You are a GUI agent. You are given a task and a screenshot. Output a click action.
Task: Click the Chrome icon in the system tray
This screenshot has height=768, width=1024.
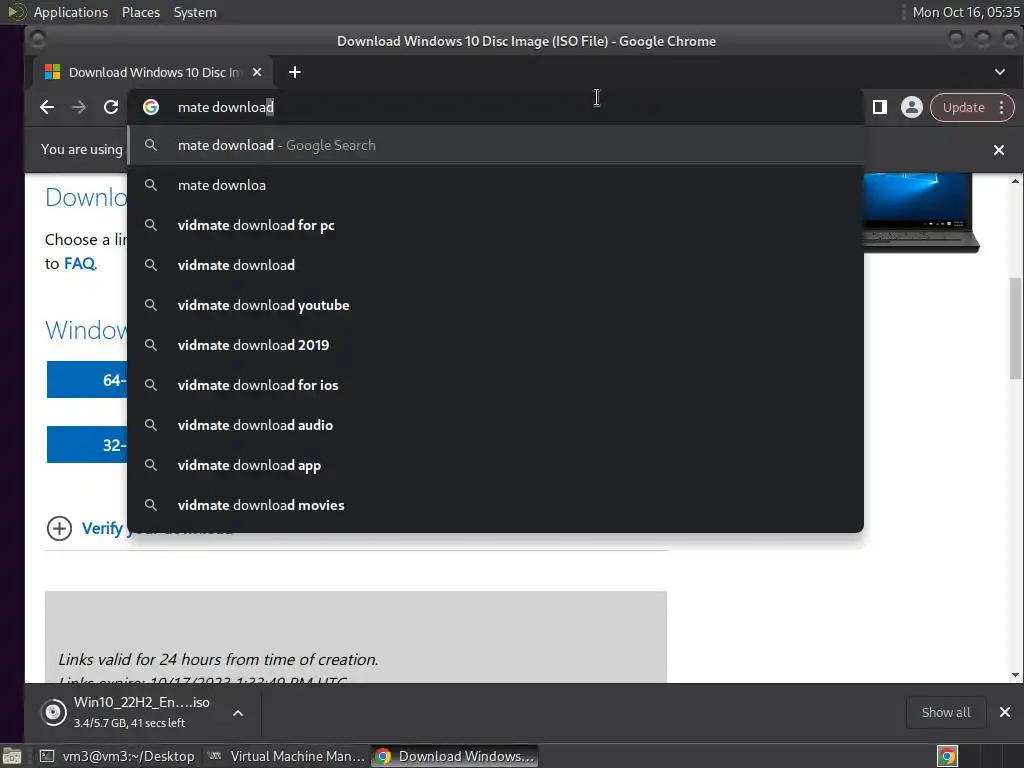pyautogui.click(x=948, y=756)
